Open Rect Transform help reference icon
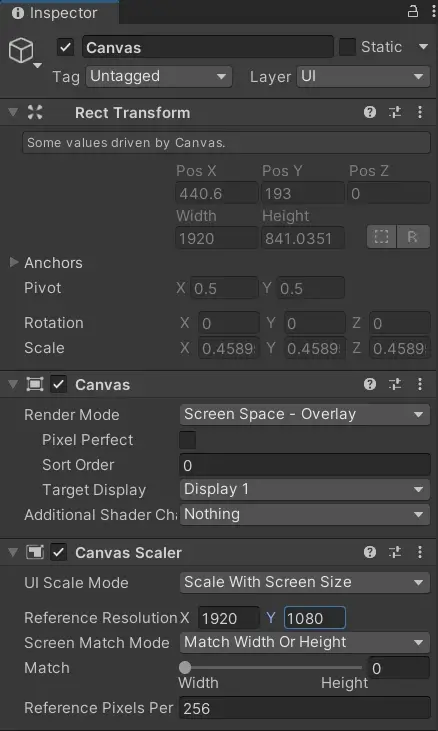 coord(370,112)
